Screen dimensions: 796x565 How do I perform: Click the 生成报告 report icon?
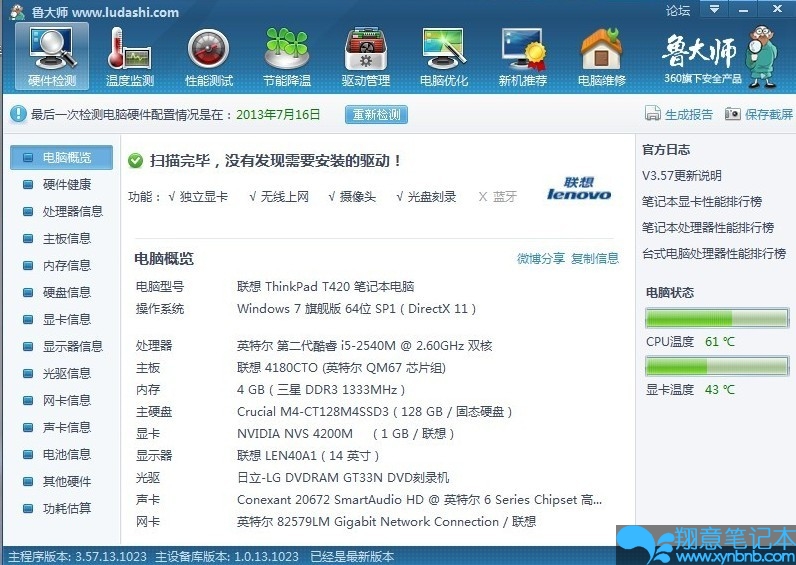pyautogui.click(x=653, y=113)
